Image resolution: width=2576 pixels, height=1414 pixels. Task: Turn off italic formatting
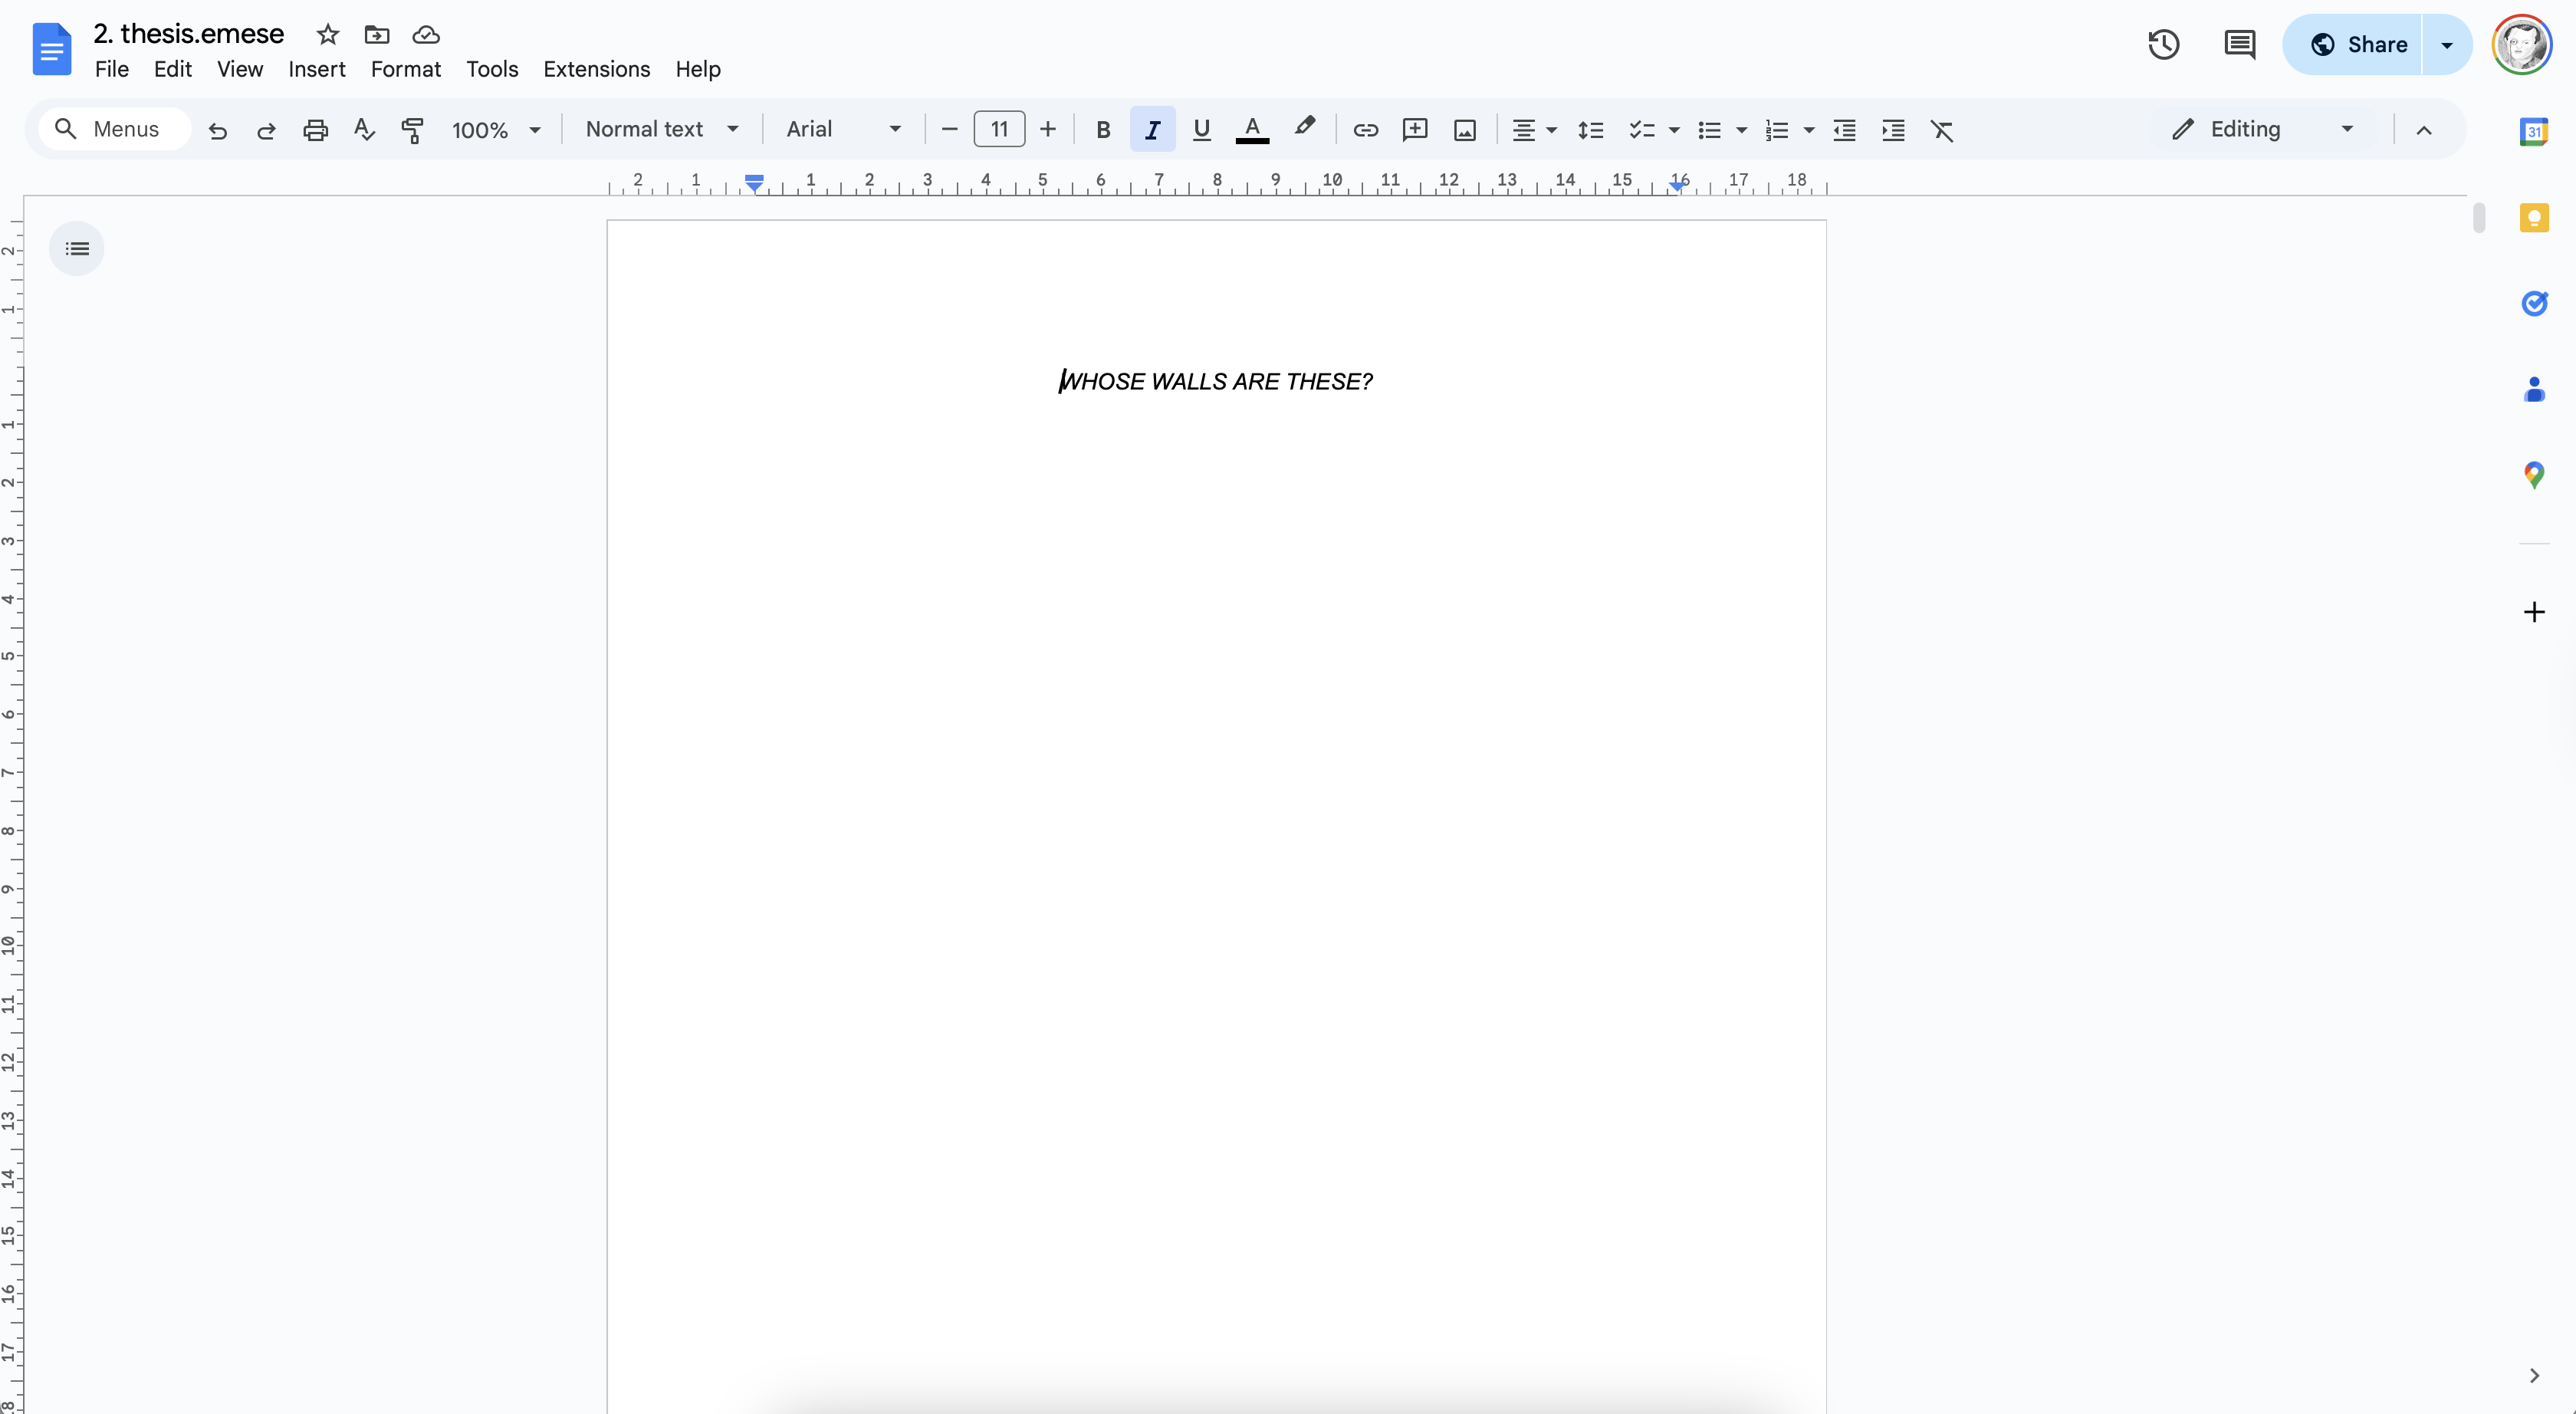click(x=1152, y=130)
